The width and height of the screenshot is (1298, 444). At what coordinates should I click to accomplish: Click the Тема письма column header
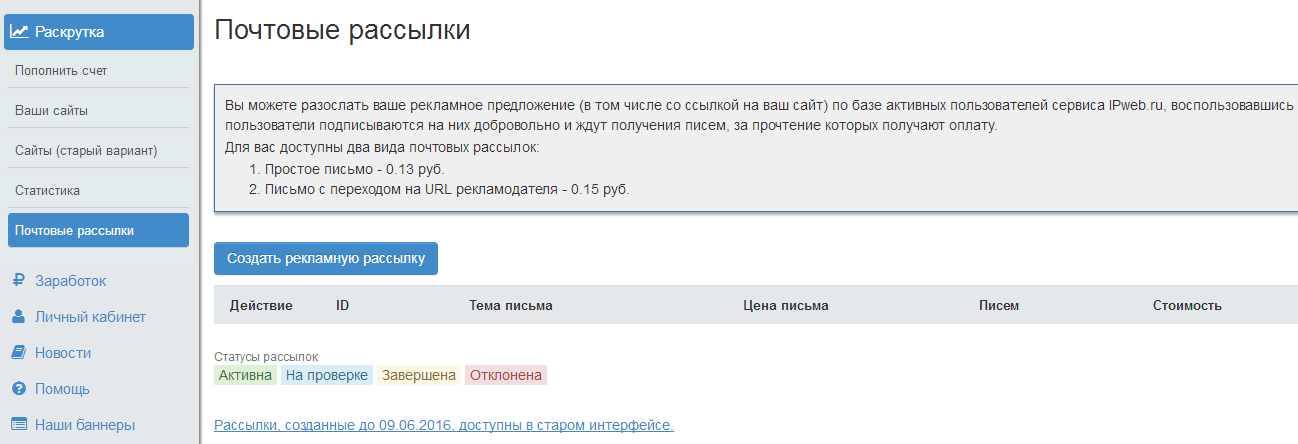click(510, 305)
